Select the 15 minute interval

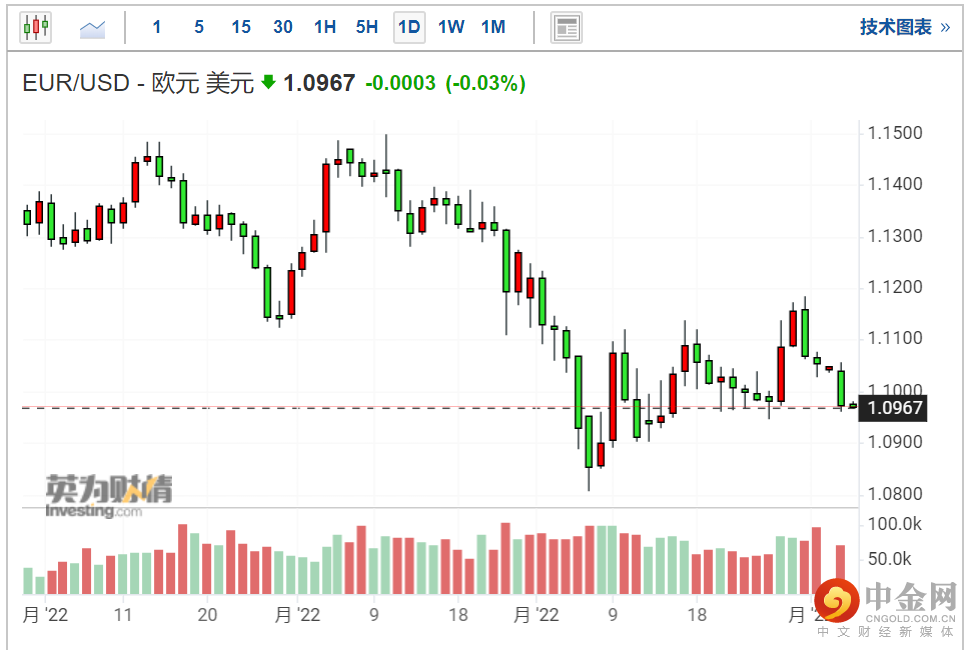(x=241, y=27)
